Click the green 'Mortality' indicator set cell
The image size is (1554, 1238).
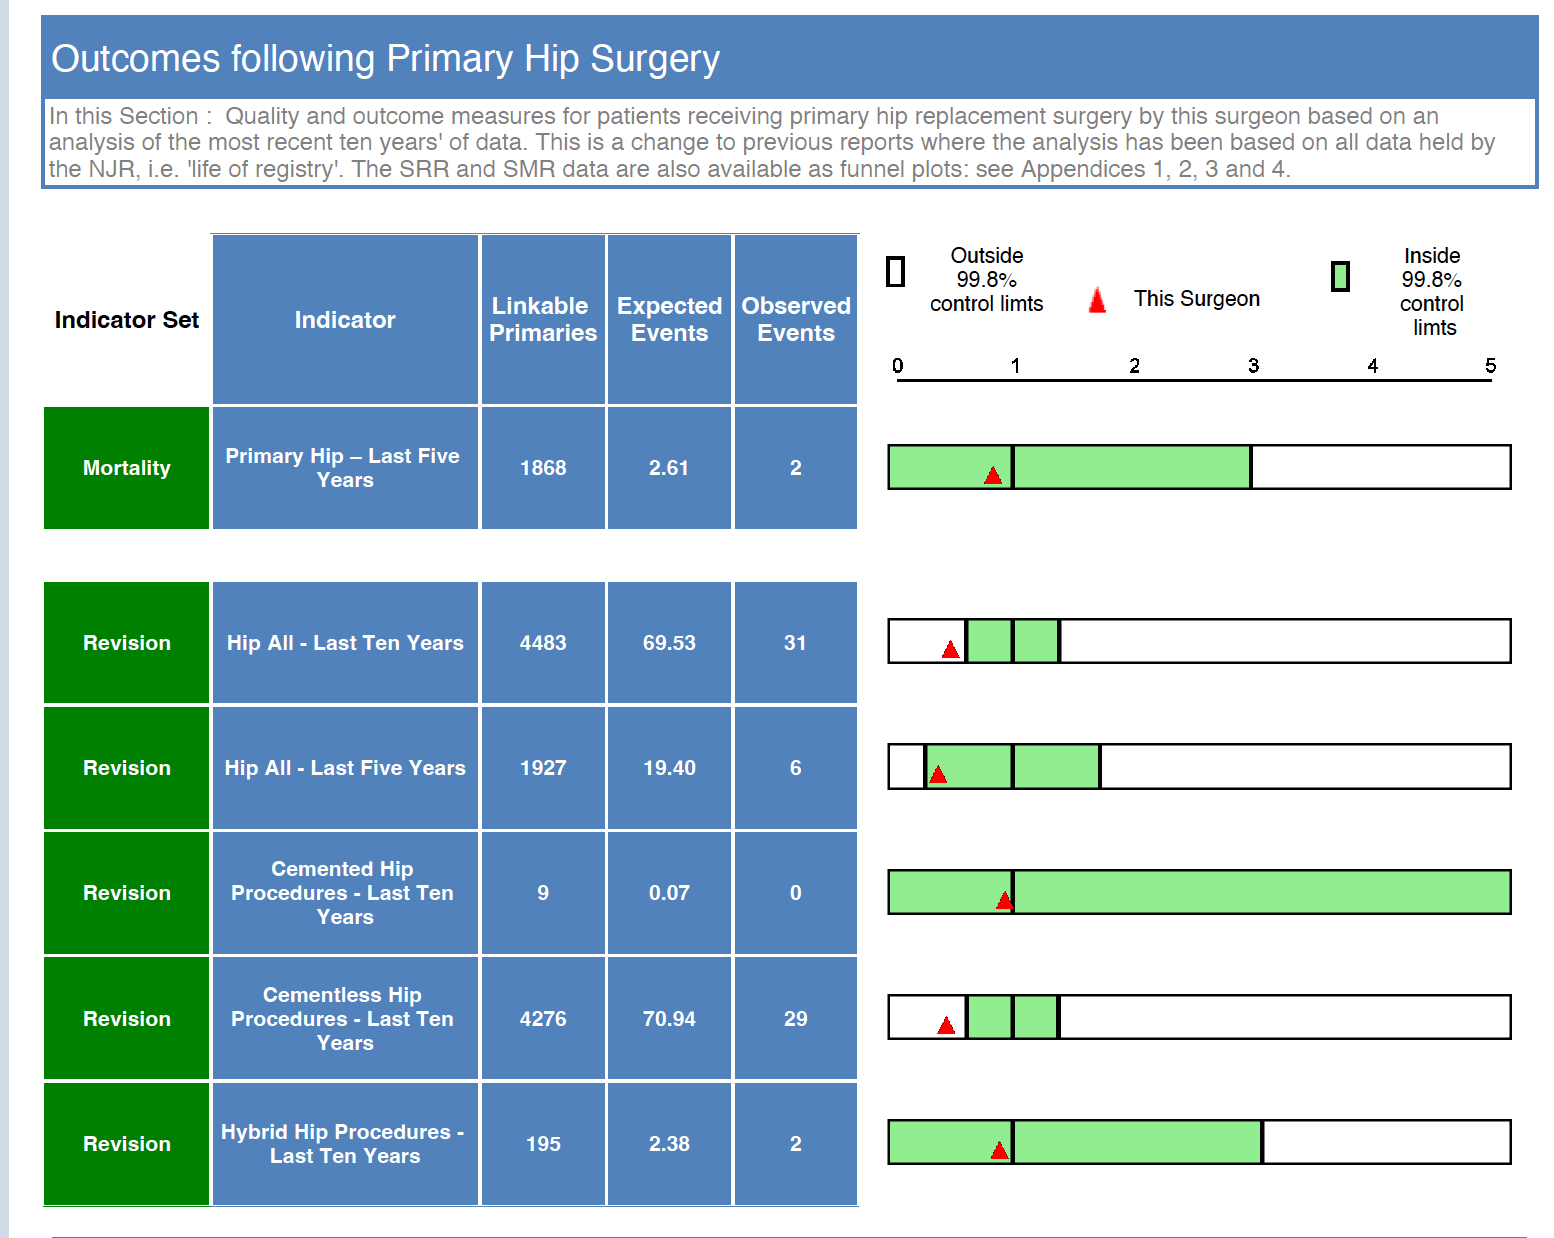click(127, 468)
